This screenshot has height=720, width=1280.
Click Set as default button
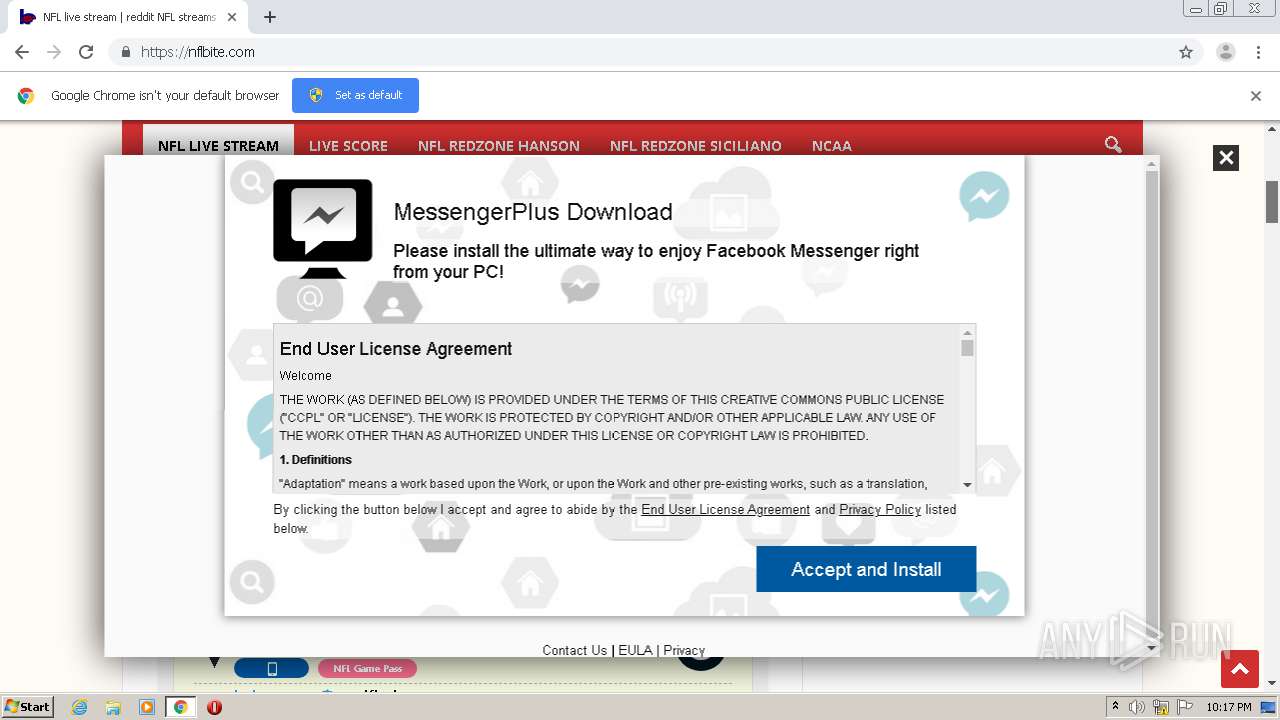355,95
